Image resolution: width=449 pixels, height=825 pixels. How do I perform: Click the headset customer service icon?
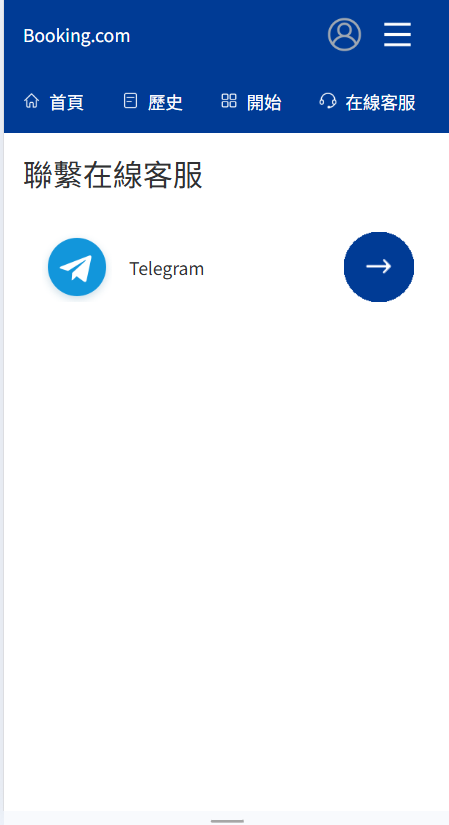coord(327,100)
